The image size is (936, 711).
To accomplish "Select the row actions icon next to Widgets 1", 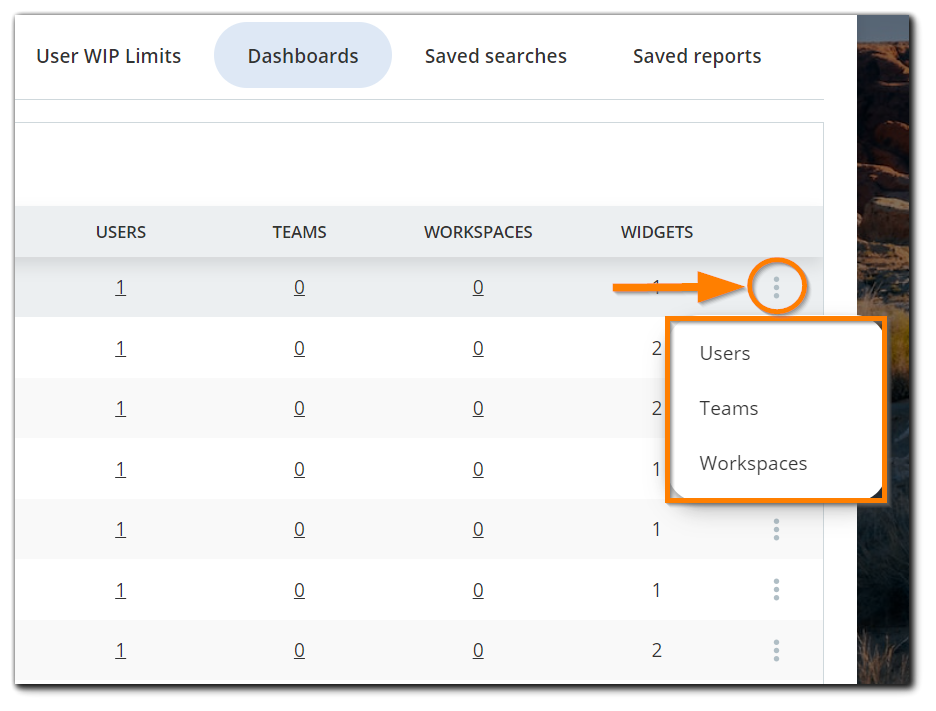I will (777, 529).
